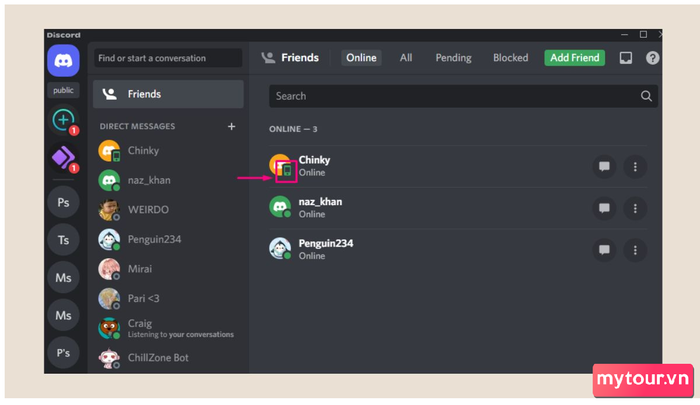This screenshot has width=700, height=405.
Task: Open the inbox icon in header
Action: (625, 58)
